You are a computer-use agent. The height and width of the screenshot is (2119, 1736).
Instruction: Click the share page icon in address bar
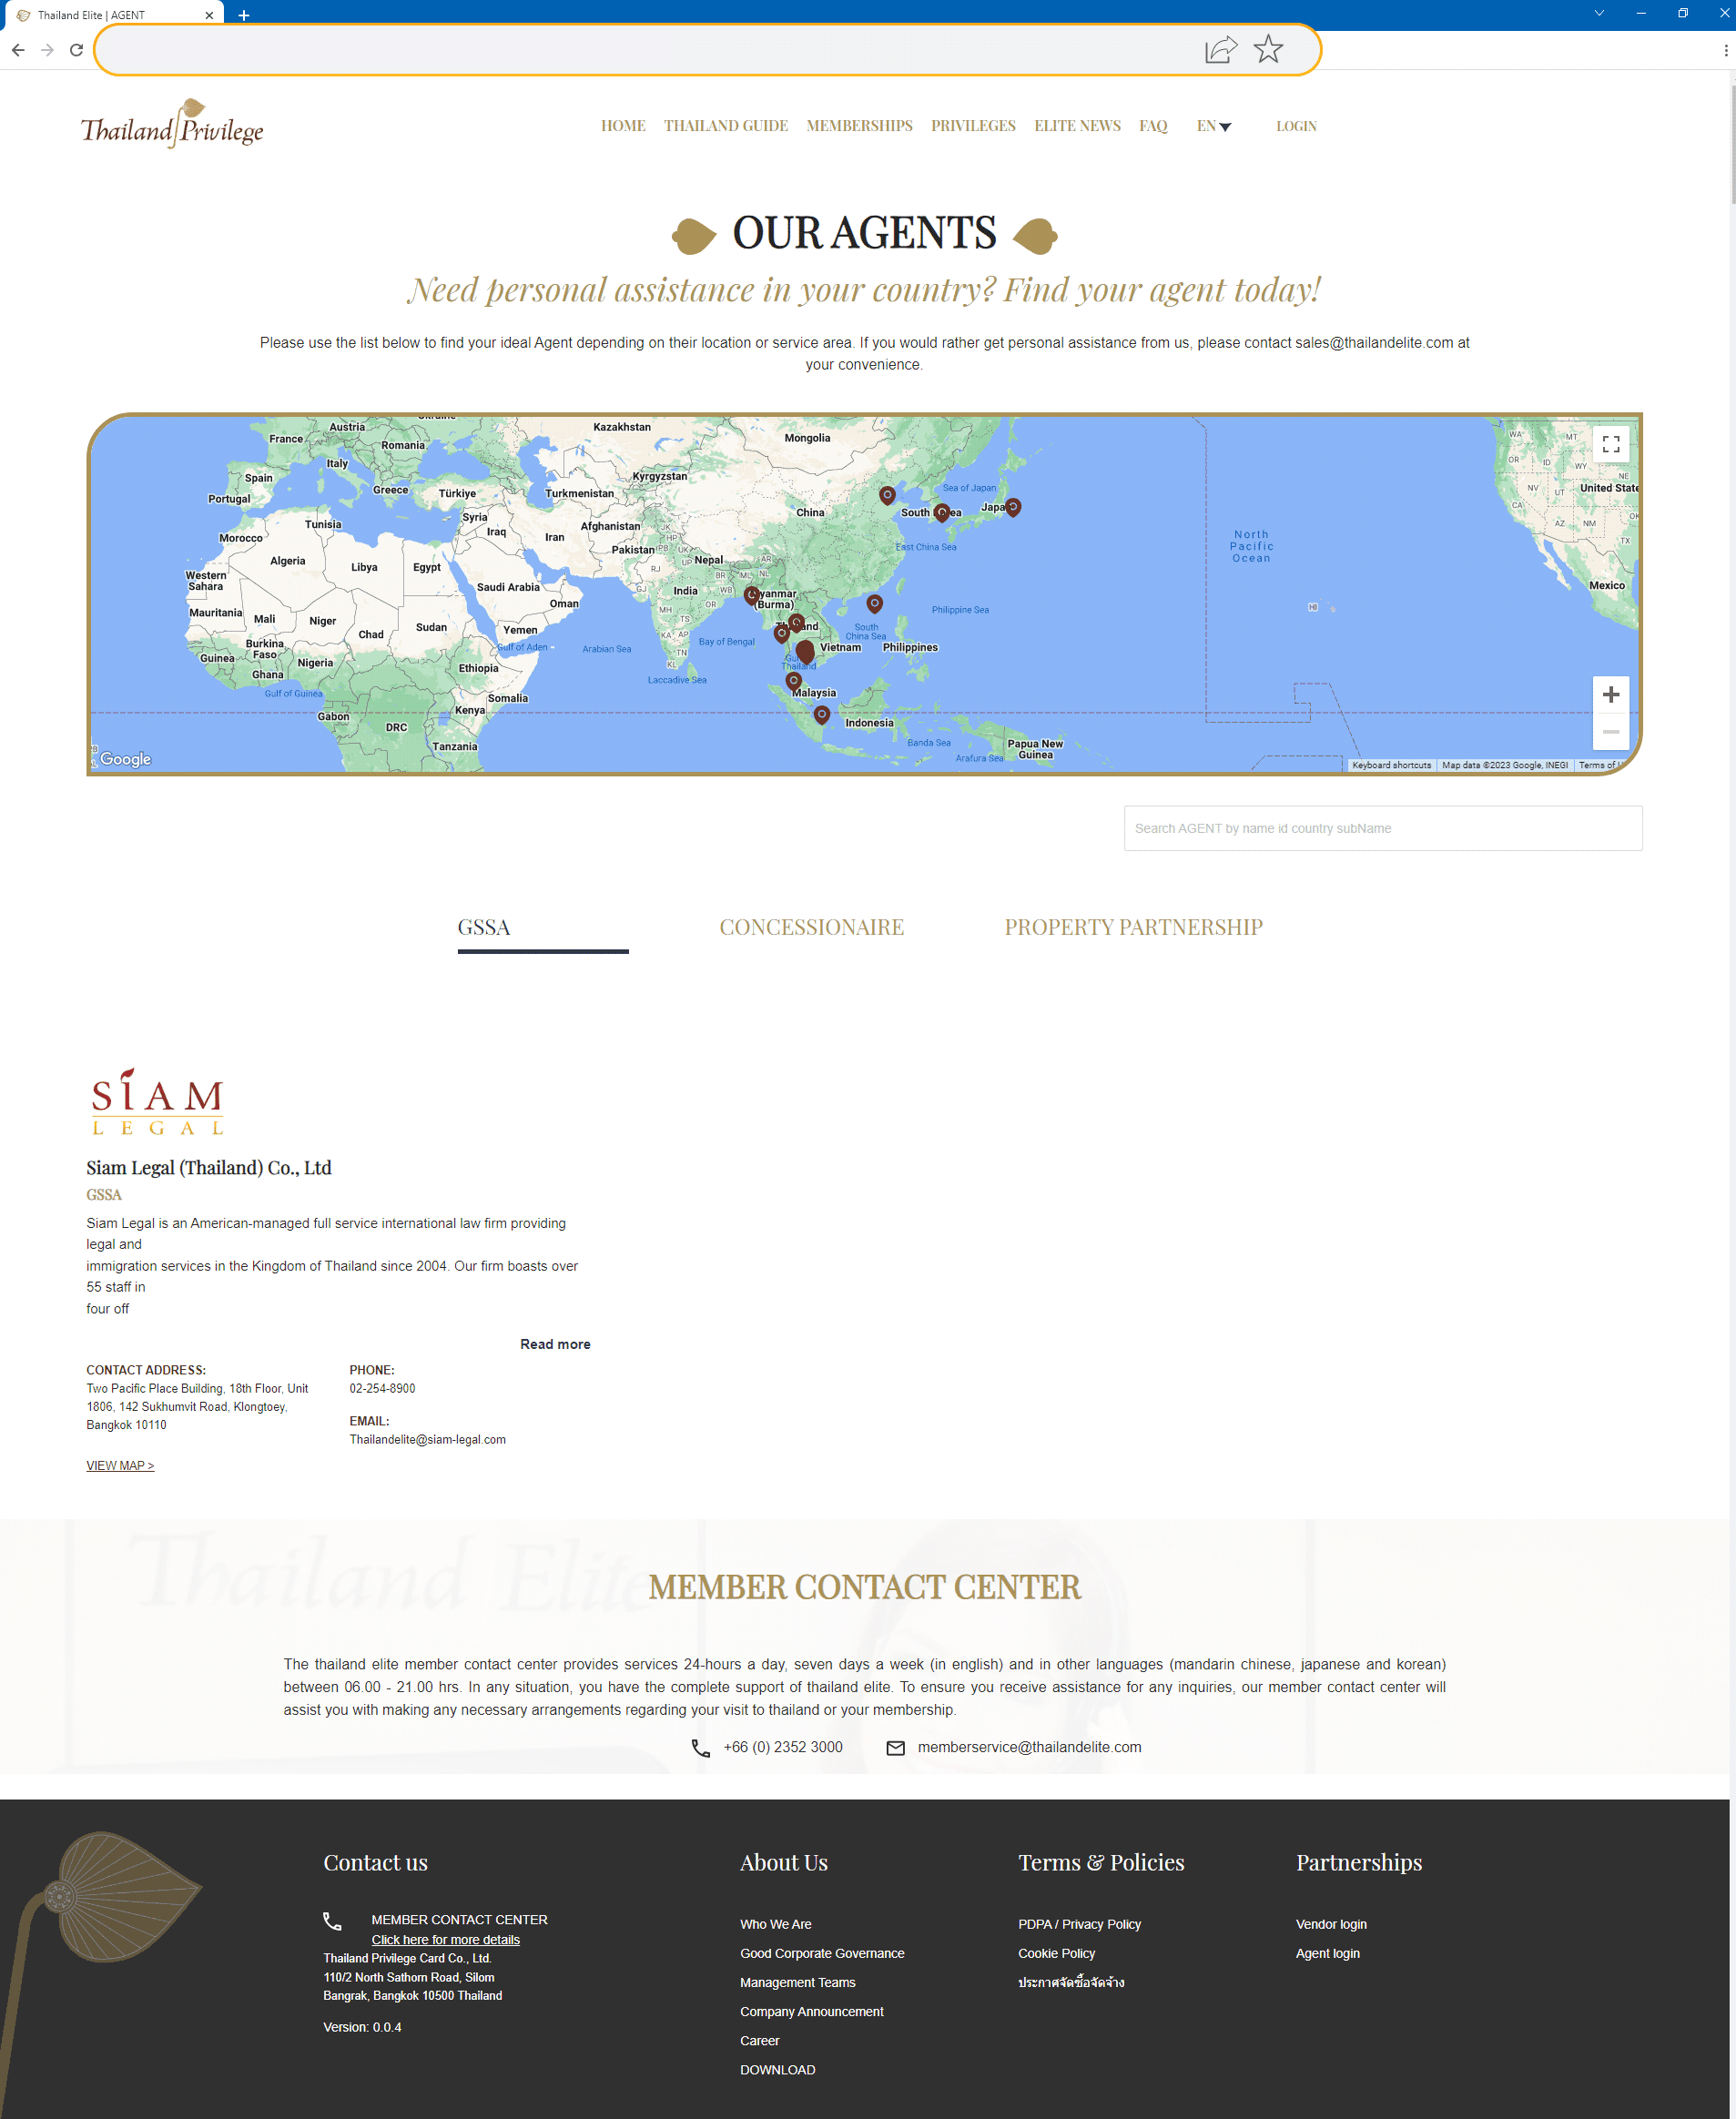pos(1221,49)
